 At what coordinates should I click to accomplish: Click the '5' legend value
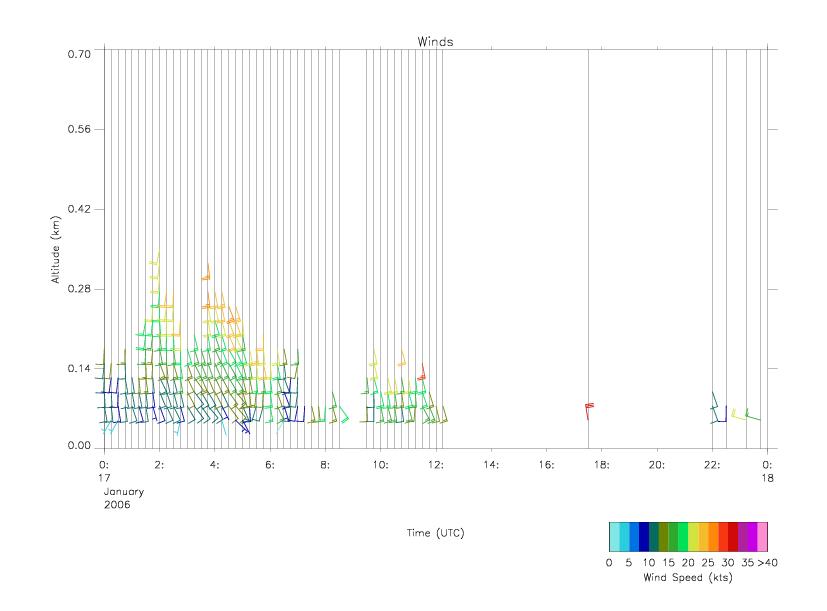click(629, 562)
